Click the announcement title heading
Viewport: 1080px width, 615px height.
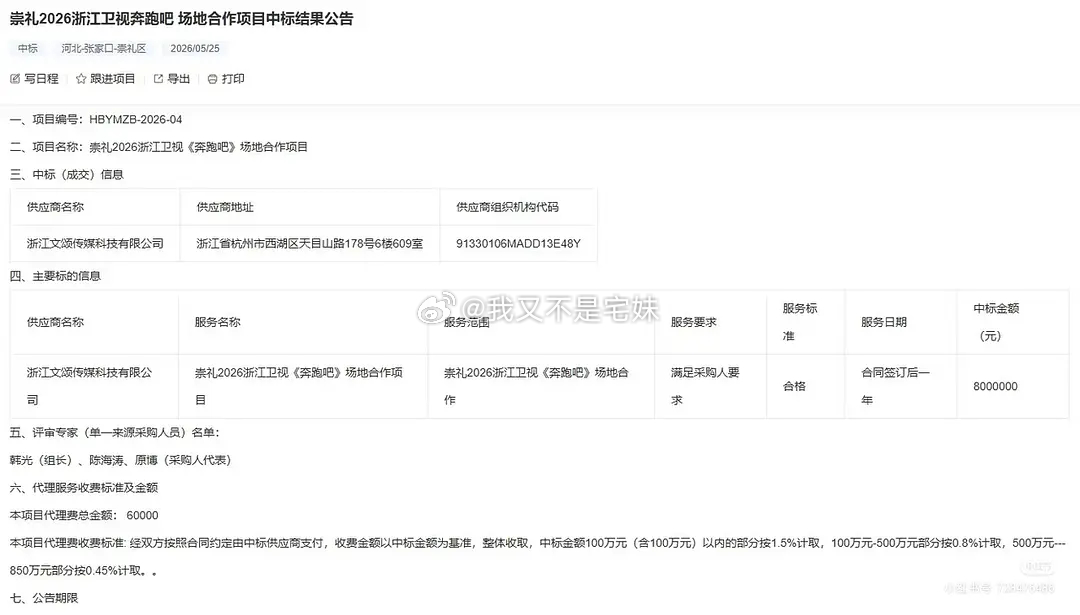coord(181,19)
